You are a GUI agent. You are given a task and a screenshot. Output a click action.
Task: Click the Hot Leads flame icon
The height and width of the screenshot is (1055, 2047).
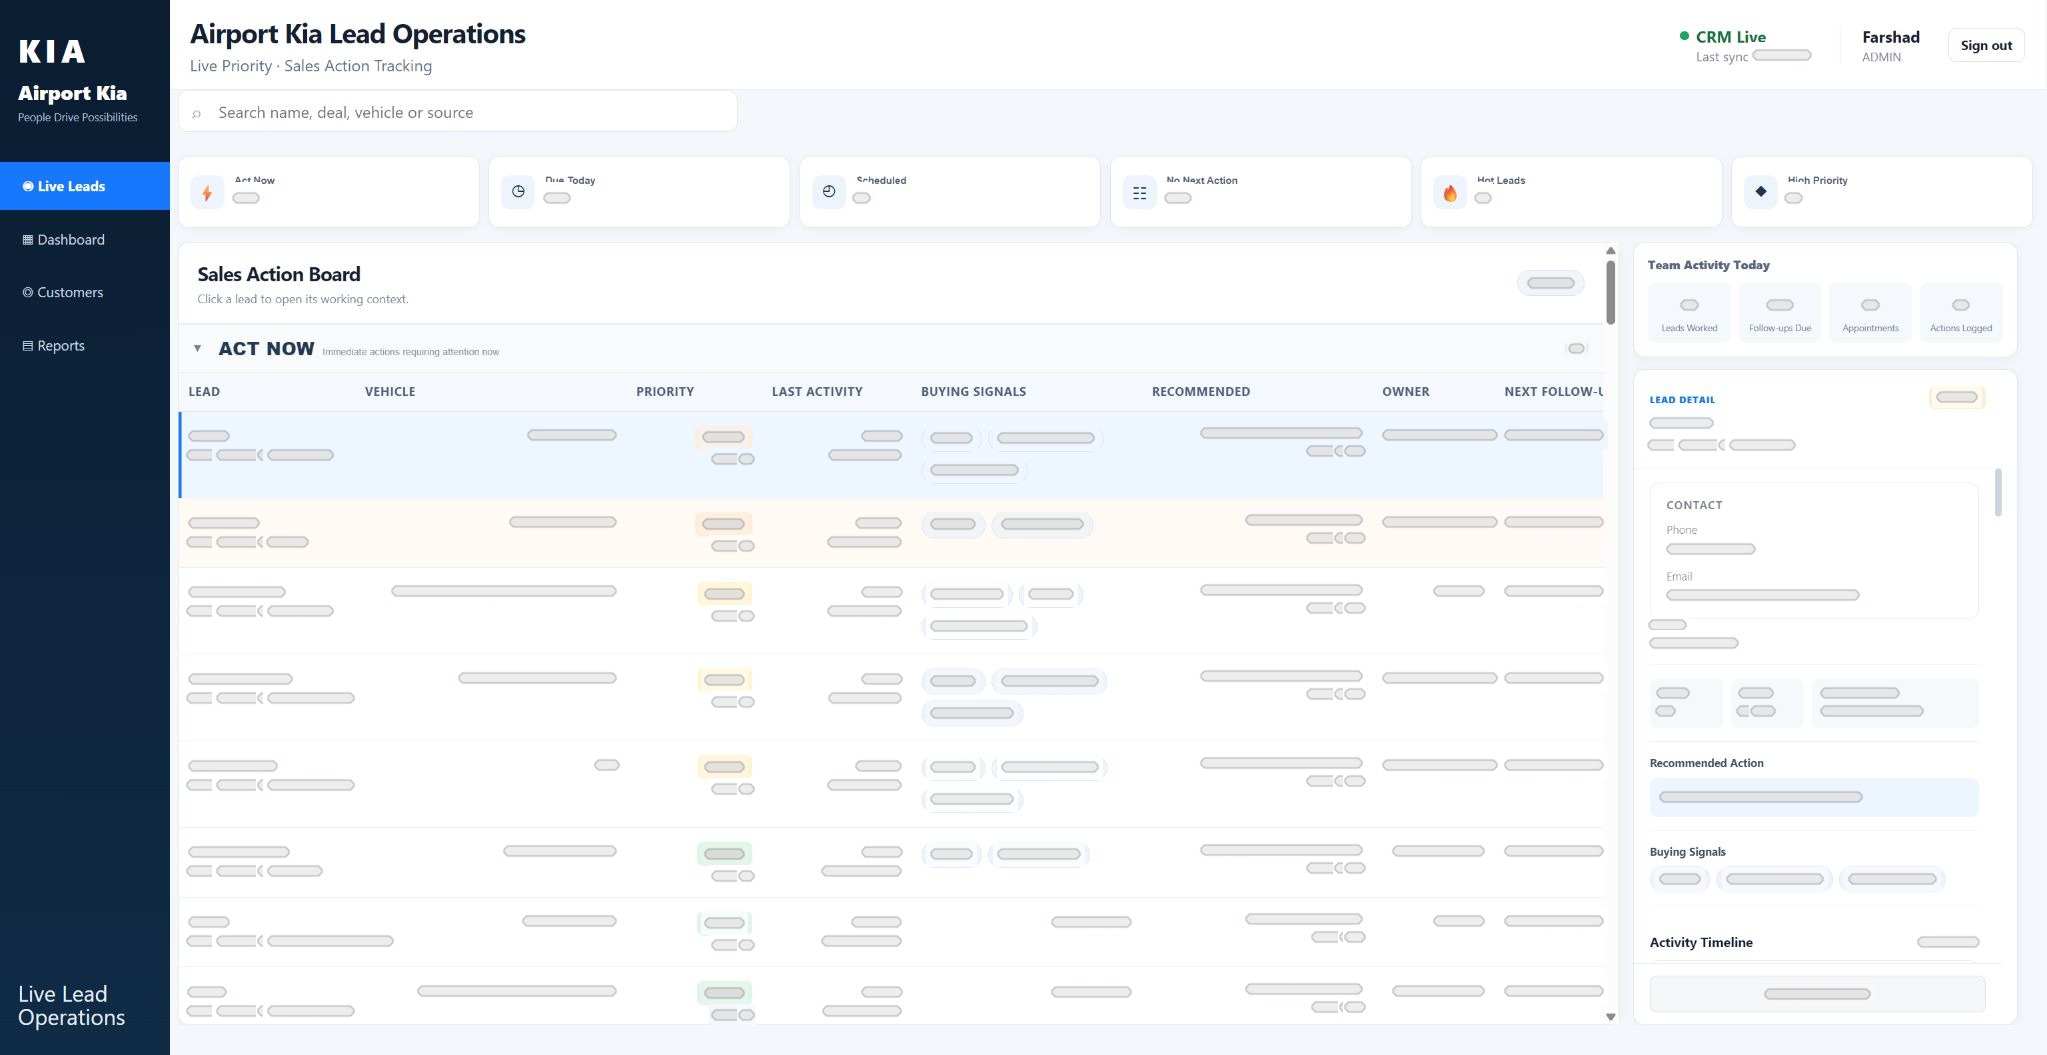pyautogui.click(x=1450, y=192)
